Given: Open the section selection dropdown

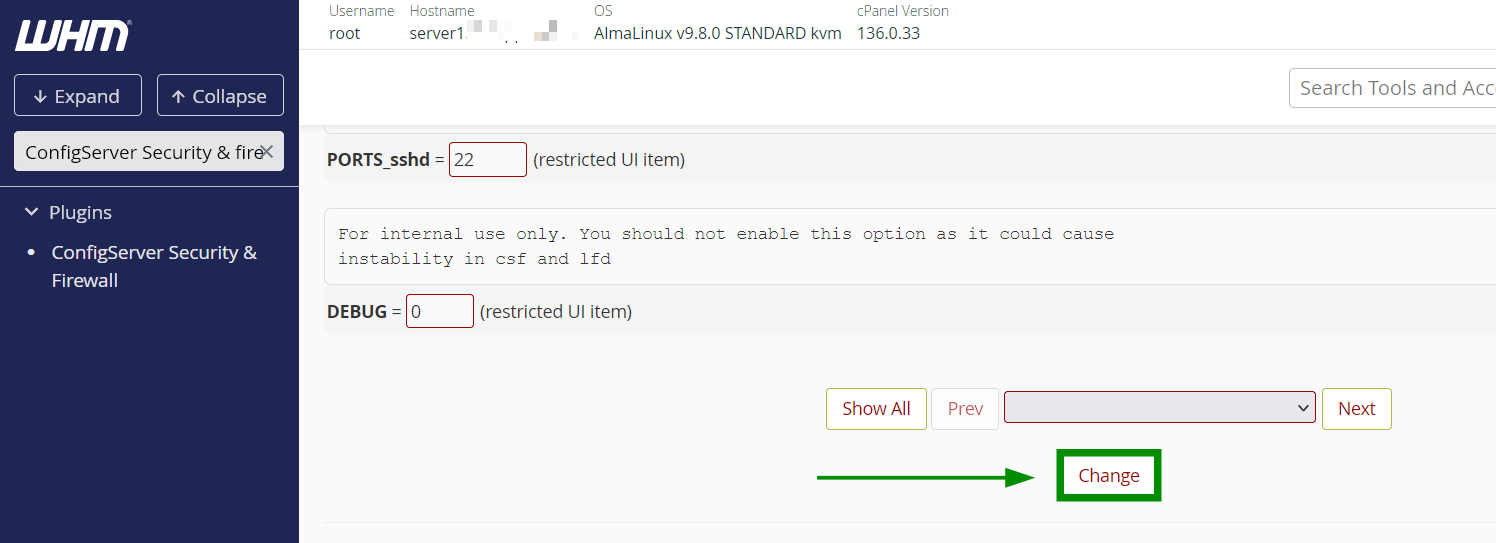Looking at the screenshot, I should pyautogui.click(x=1160, y=408).
